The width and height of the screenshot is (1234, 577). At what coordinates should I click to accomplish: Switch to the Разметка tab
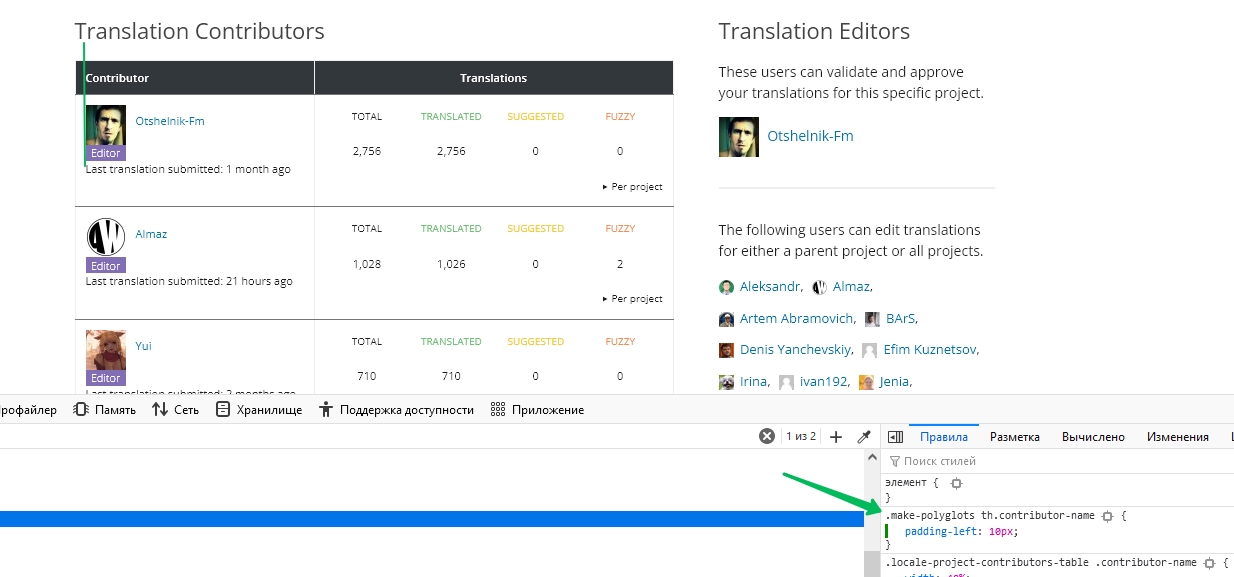pyautogui.click(x=1014, y=437)
